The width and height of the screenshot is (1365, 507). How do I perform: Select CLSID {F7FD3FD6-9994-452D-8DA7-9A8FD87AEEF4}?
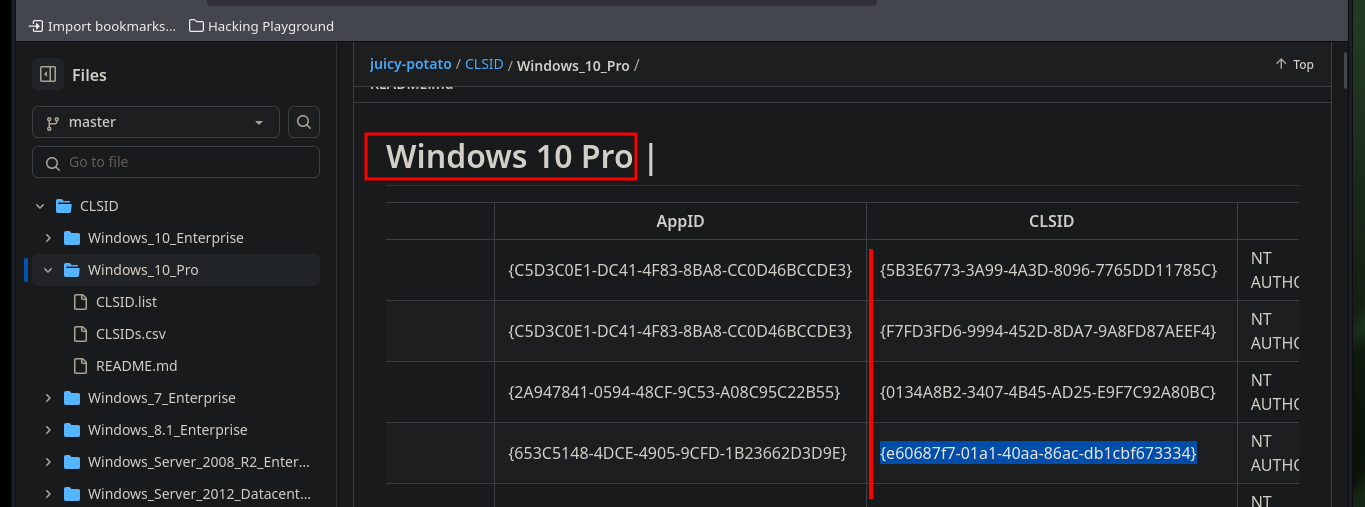(1048, 331)
